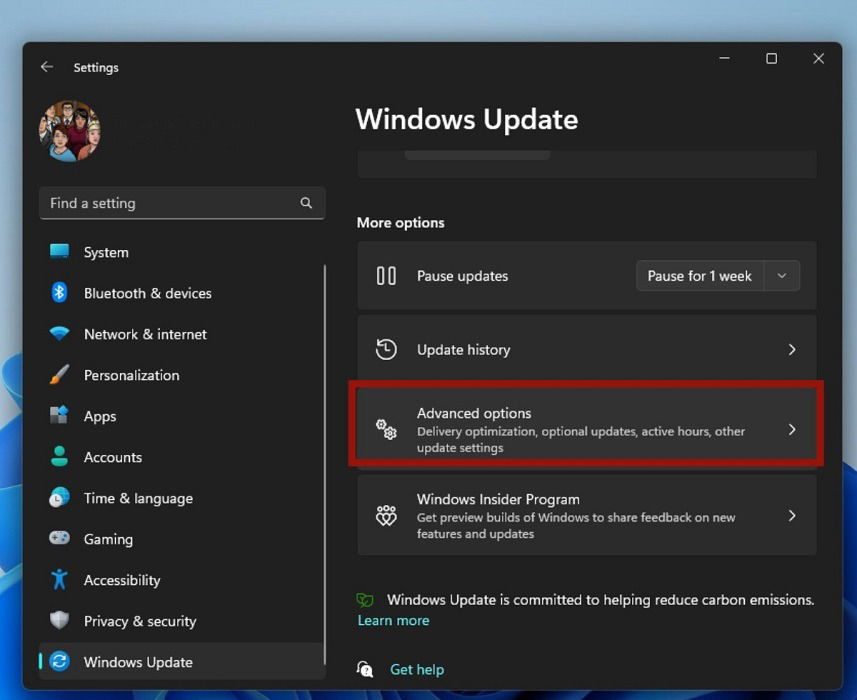This screenshot has width=857, height=700.
Task: Click the Accessibility person icon
Action: [61, 580]
